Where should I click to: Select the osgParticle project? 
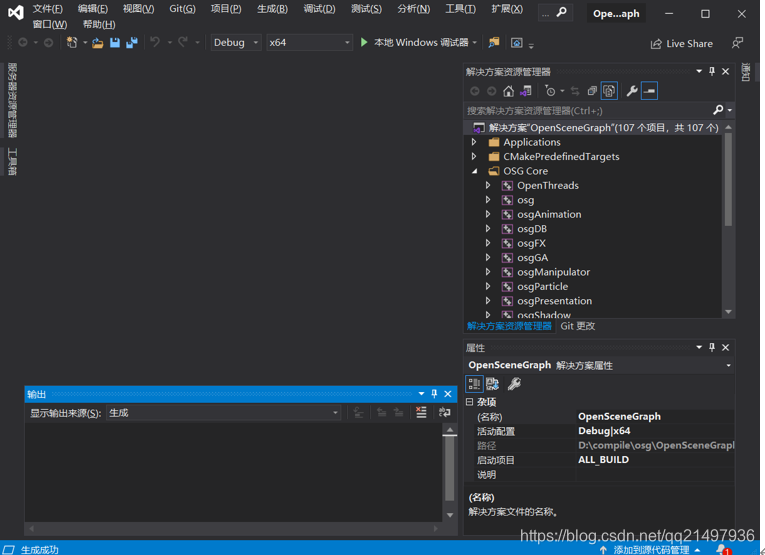click(x=543, y=286)
